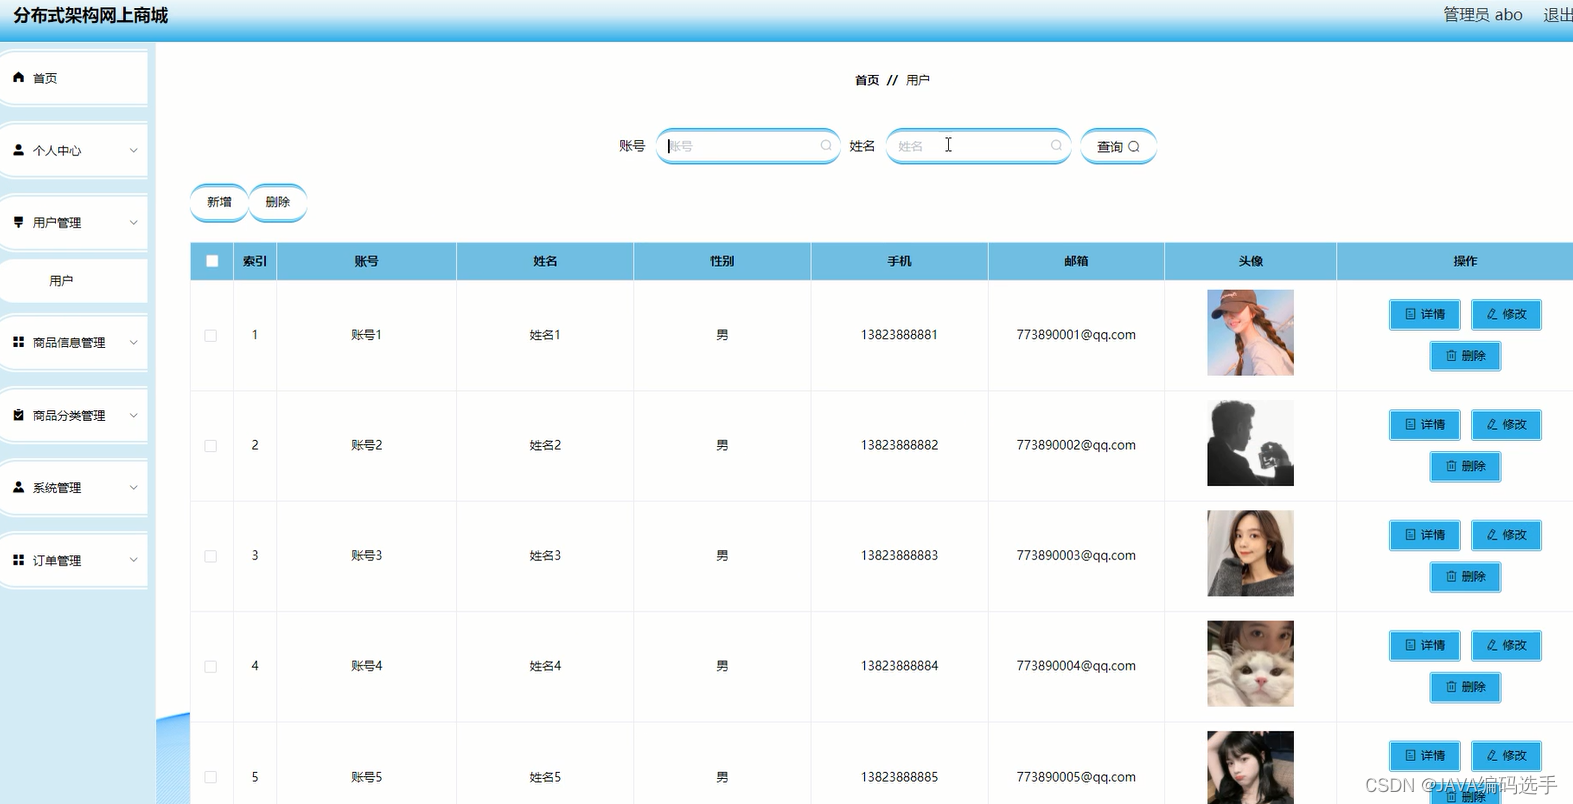Click 修改 for 账号3
This screenshot has width=1573, height=804.
pyautogui.click(x=1506, y=535)
